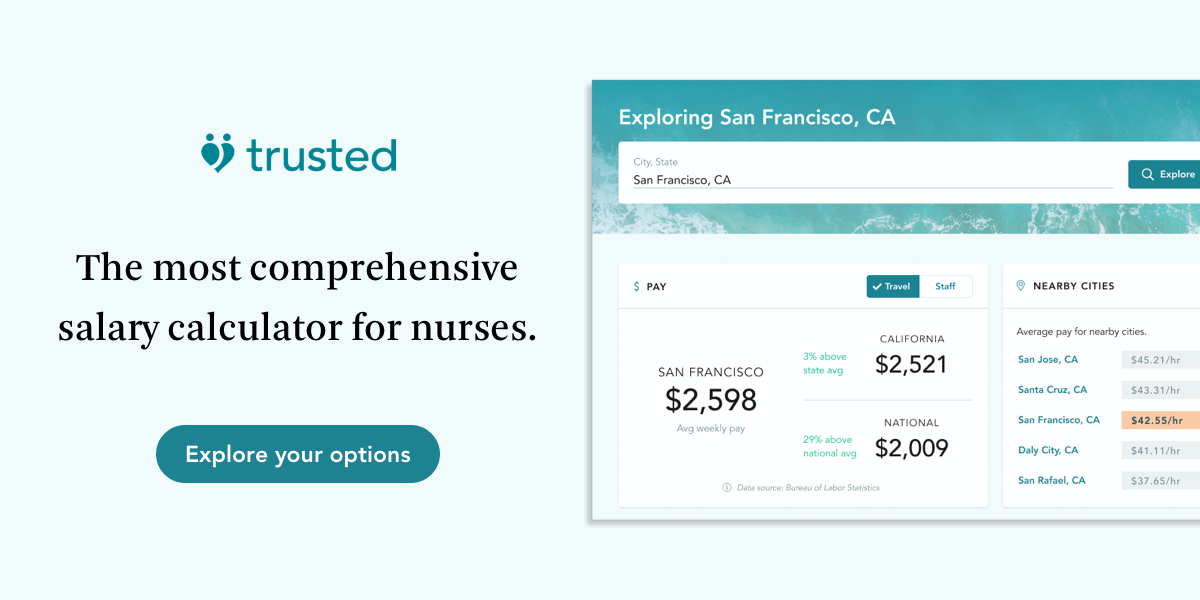This screenshot has height=600, width=1200.
Task: View Santa Cruz, CA pay rates
Action: click(x=1053, y=389)
